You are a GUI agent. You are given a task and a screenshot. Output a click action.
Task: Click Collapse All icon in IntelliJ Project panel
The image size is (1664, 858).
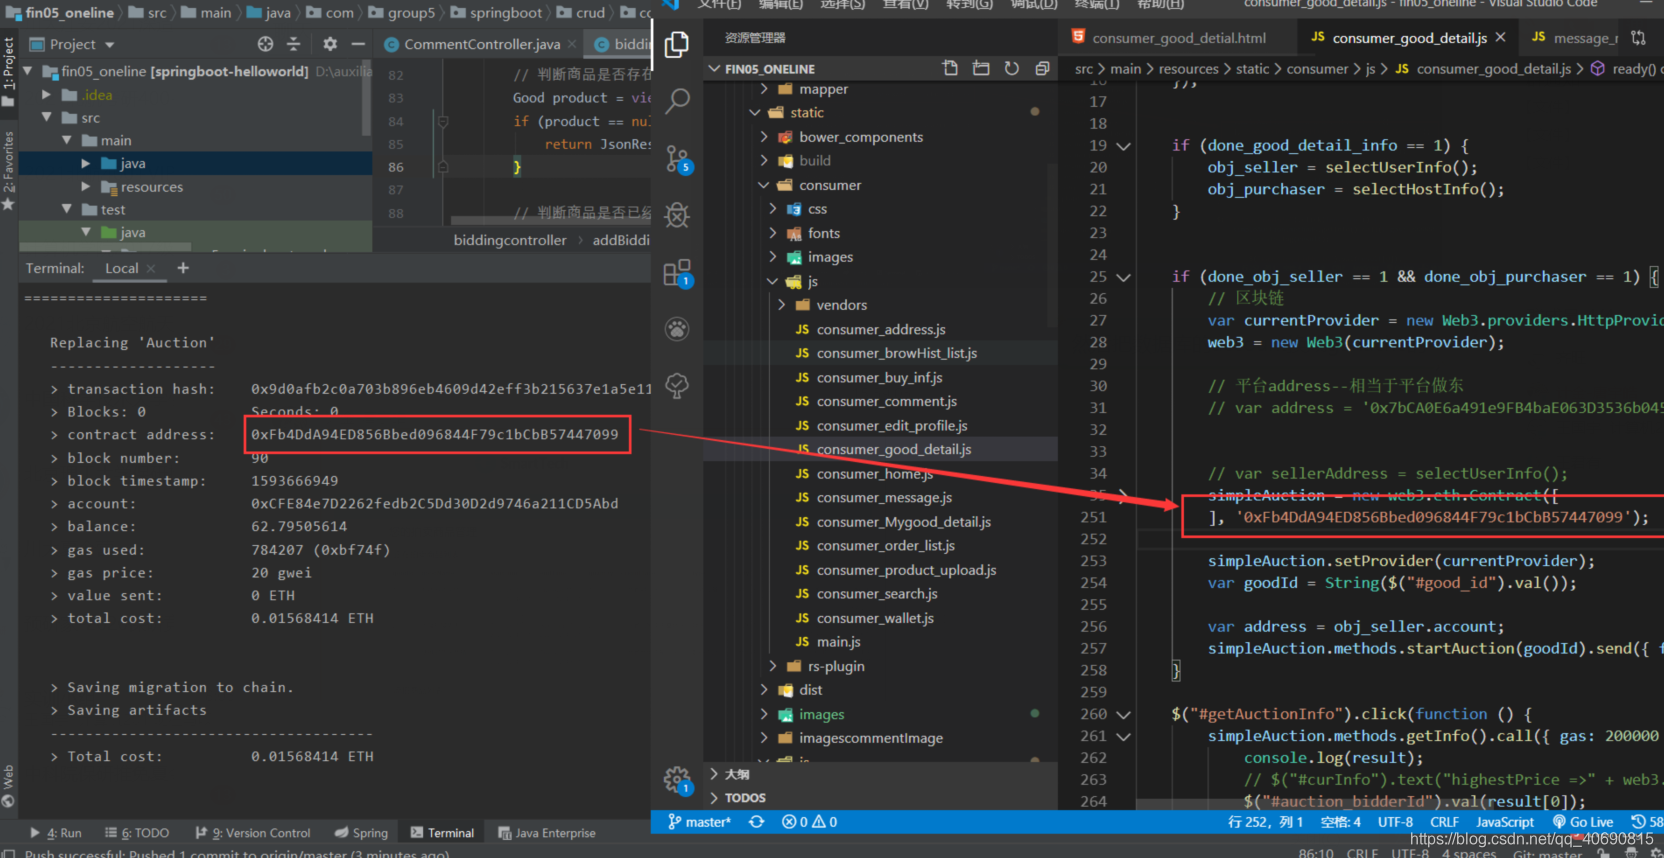(293, 44)
